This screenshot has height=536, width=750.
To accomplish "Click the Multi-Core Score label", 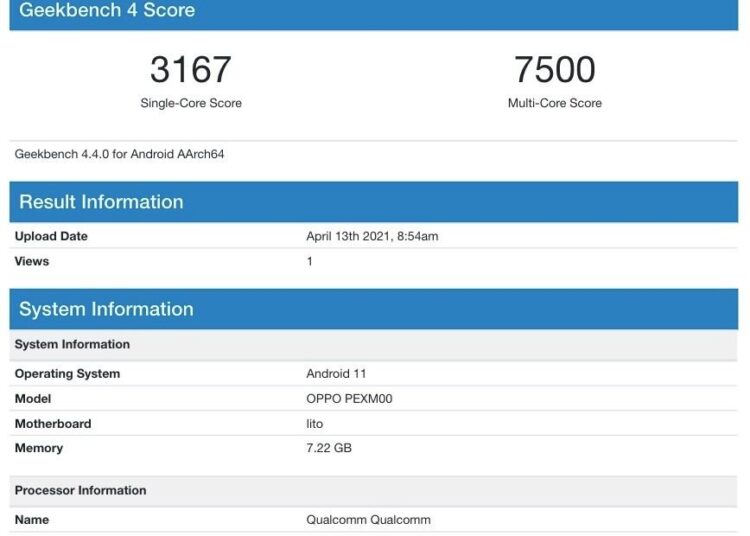I will point(555,103).
